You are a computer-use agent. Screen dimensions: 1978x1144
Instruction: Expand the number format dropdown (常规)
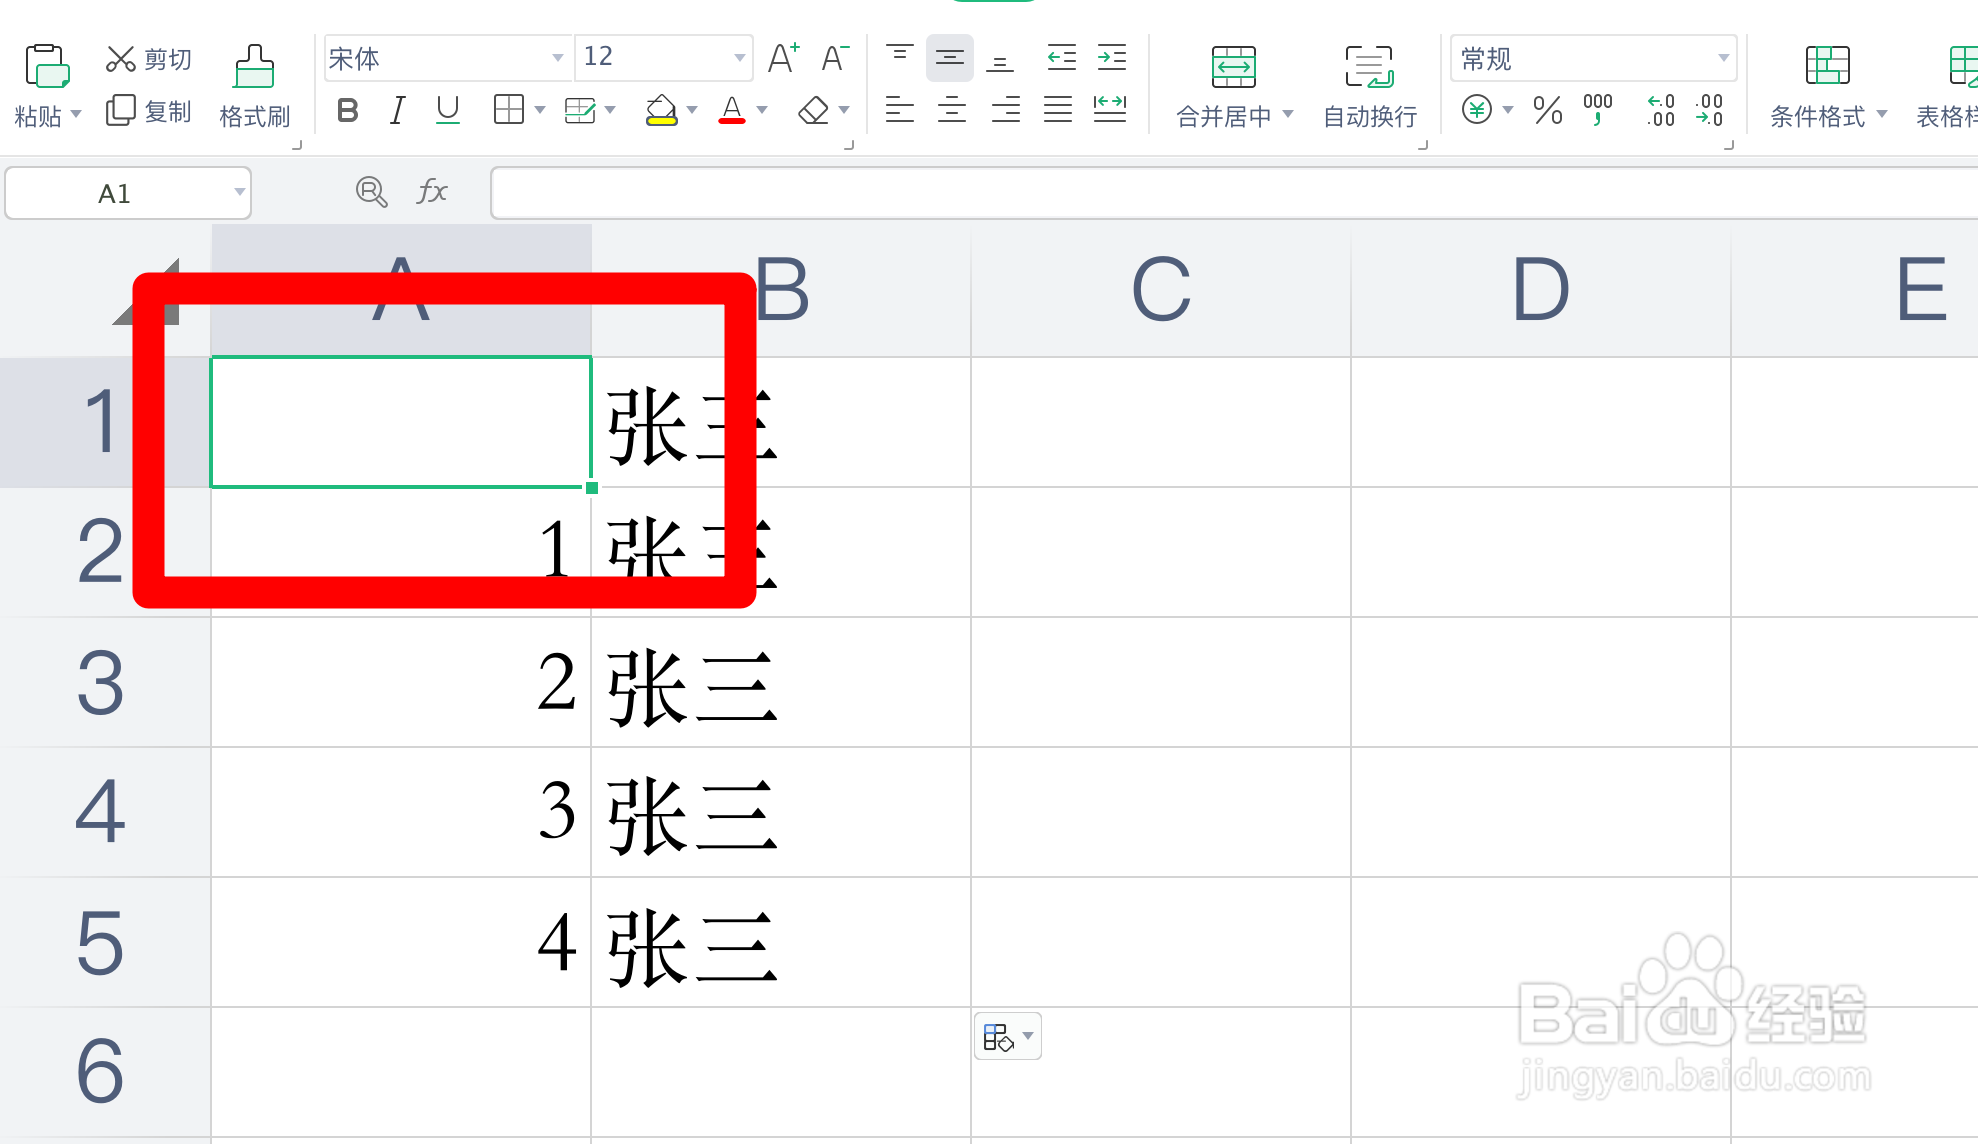pyautogui.click(x=1723, y=58)
